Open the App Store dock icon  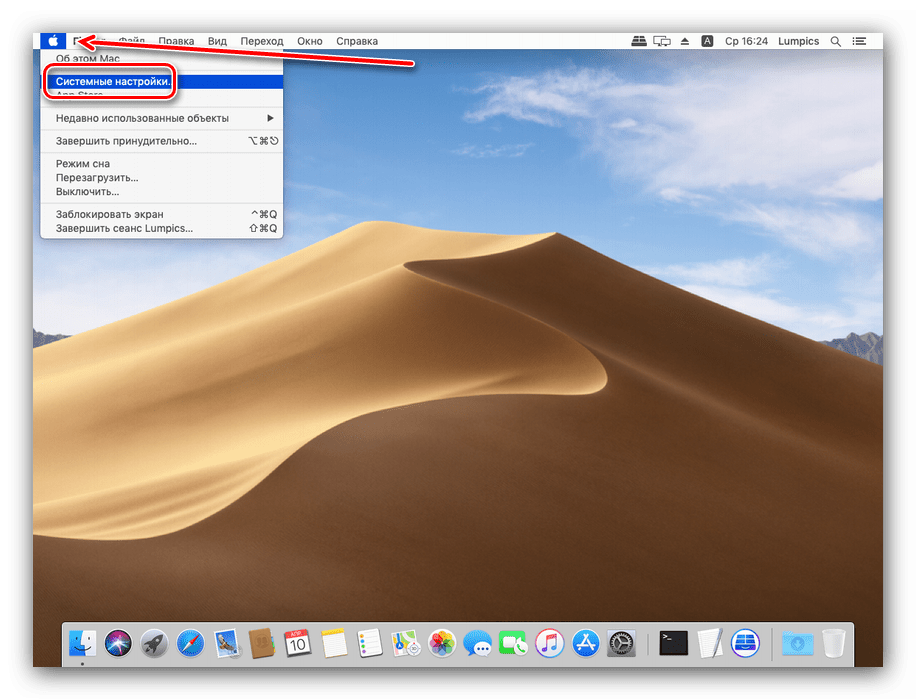[x=585, y=642]
